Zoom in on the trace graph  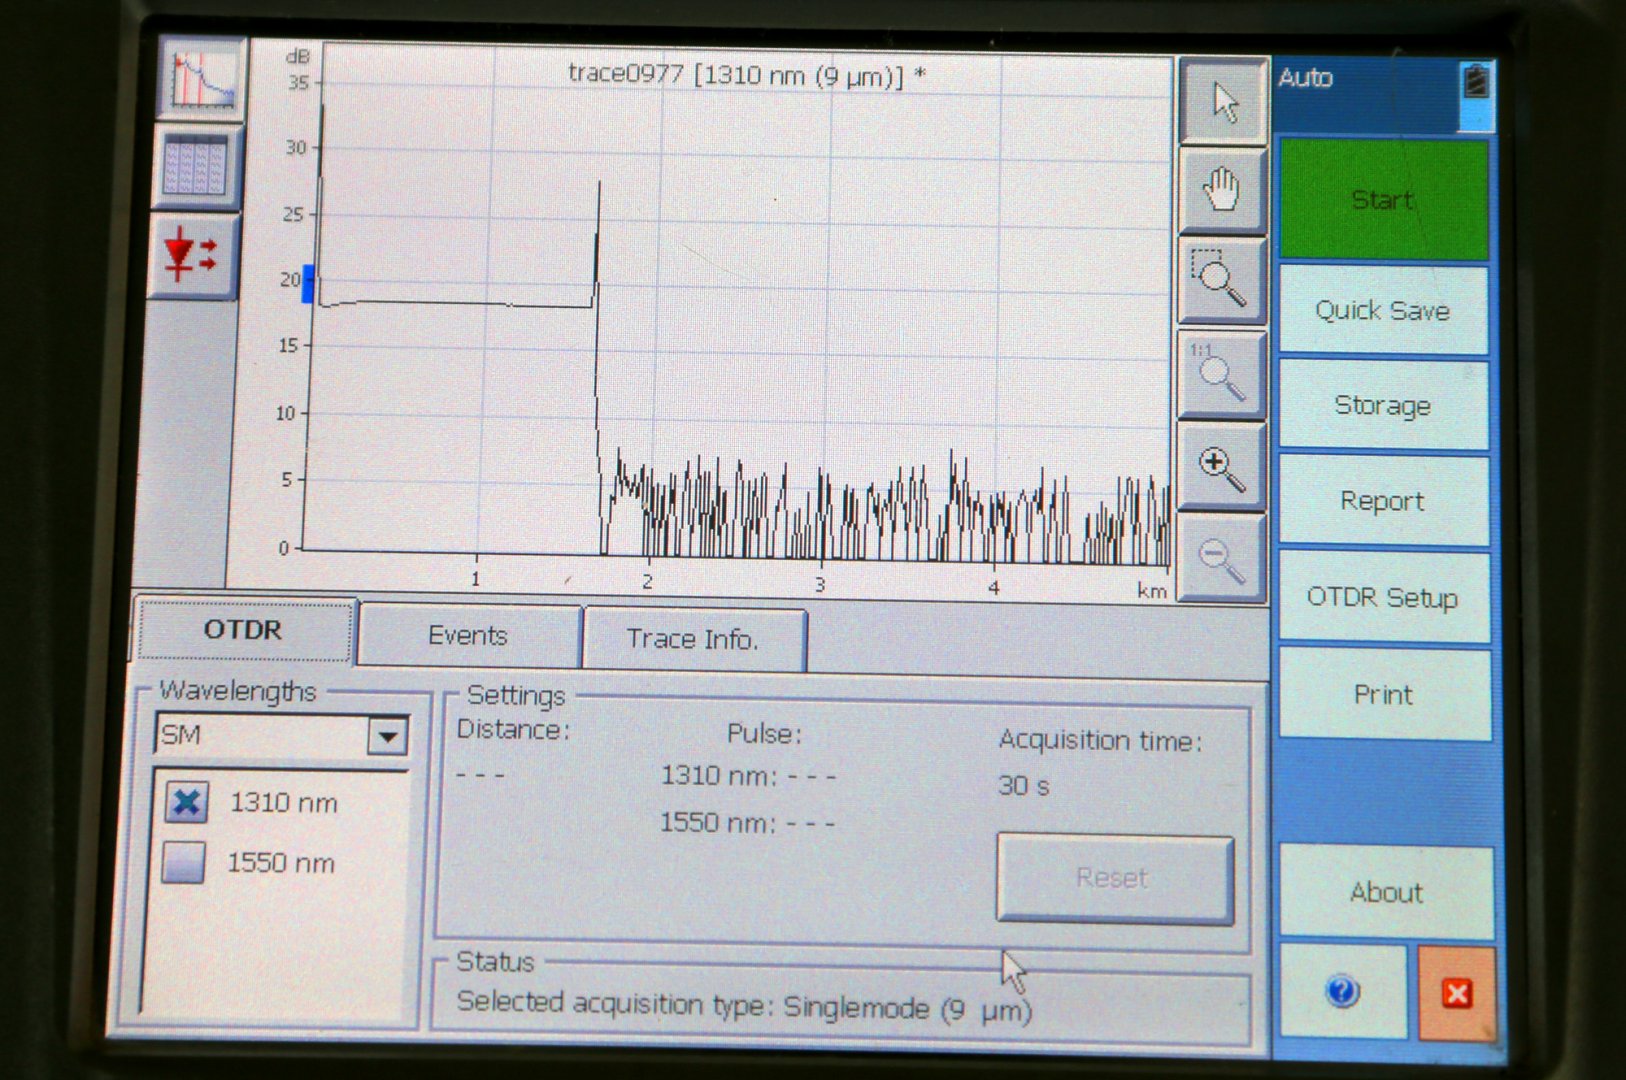[1221, 468]
